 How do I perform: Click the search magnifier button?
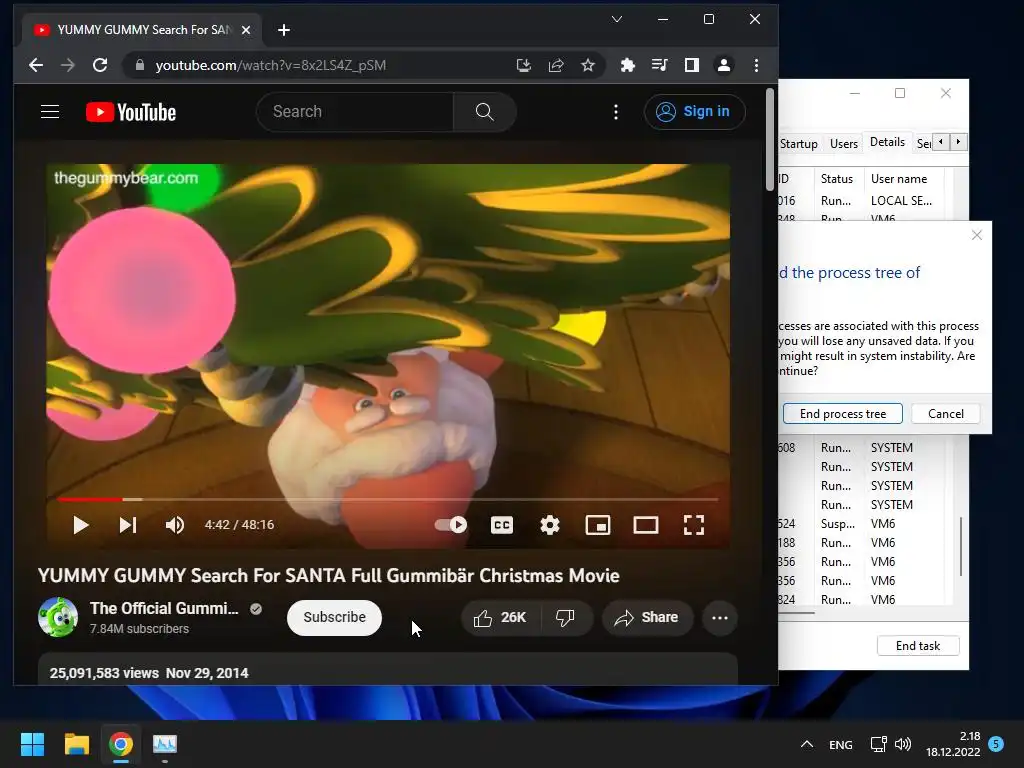(485, 112)
